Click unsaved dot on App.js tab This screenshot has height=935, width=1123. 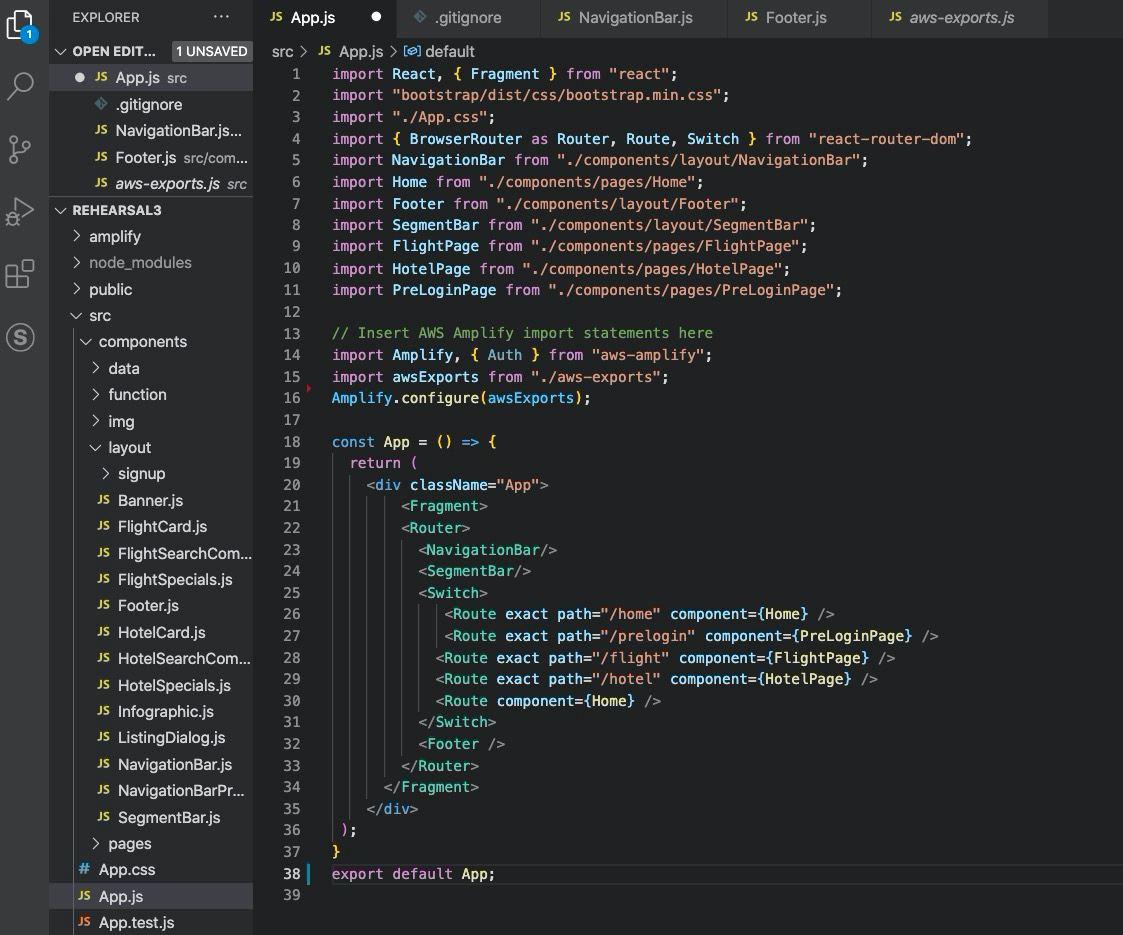click(x=376, y=17)
